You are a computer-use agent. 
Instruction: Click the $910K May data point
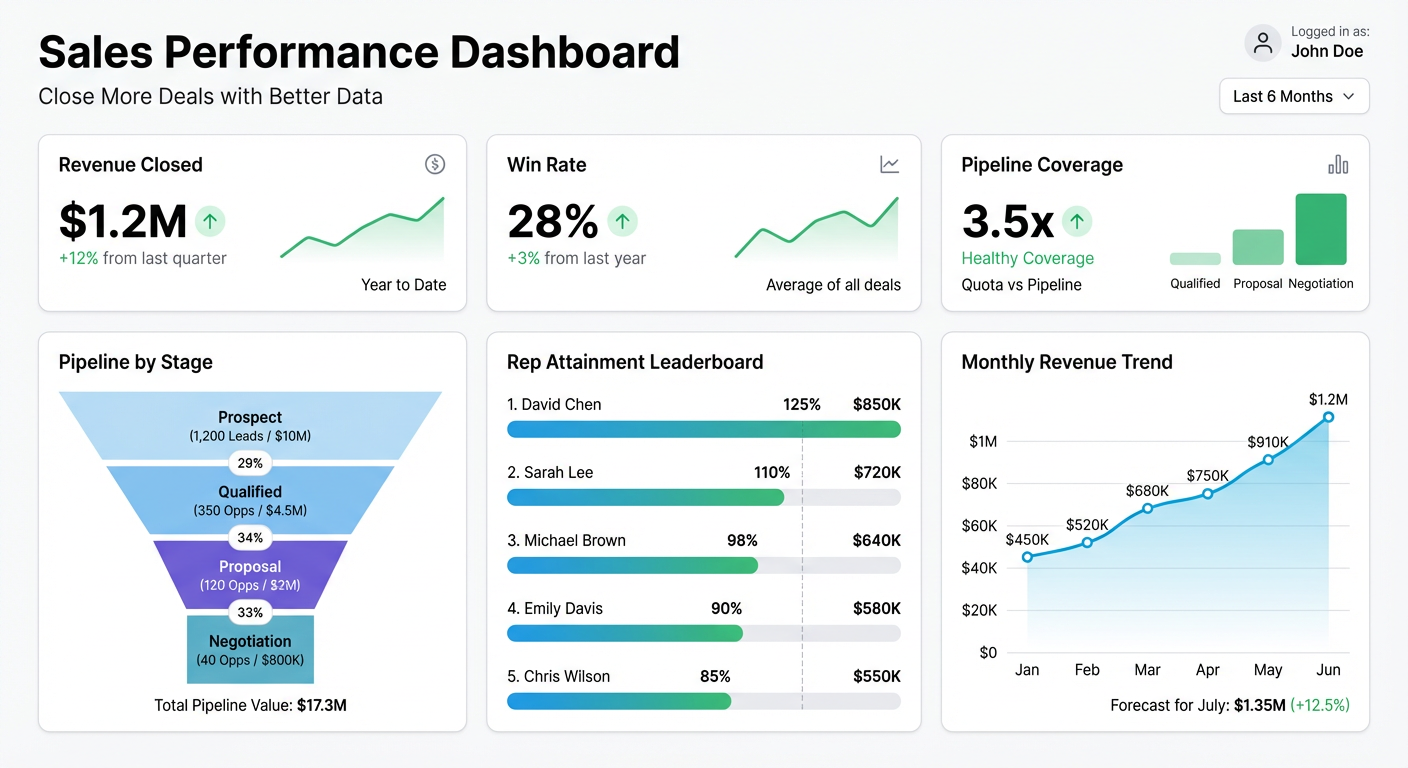tap(1268, 459)
